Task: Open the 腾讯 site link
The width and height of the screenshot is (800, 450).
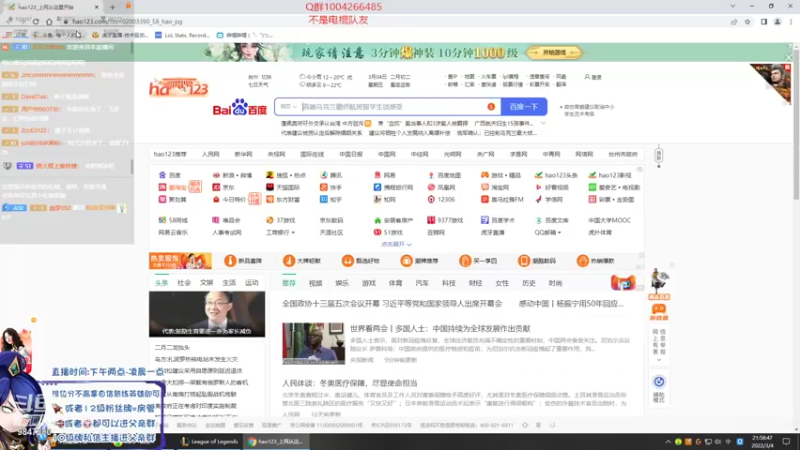Action: click(331, 175)
